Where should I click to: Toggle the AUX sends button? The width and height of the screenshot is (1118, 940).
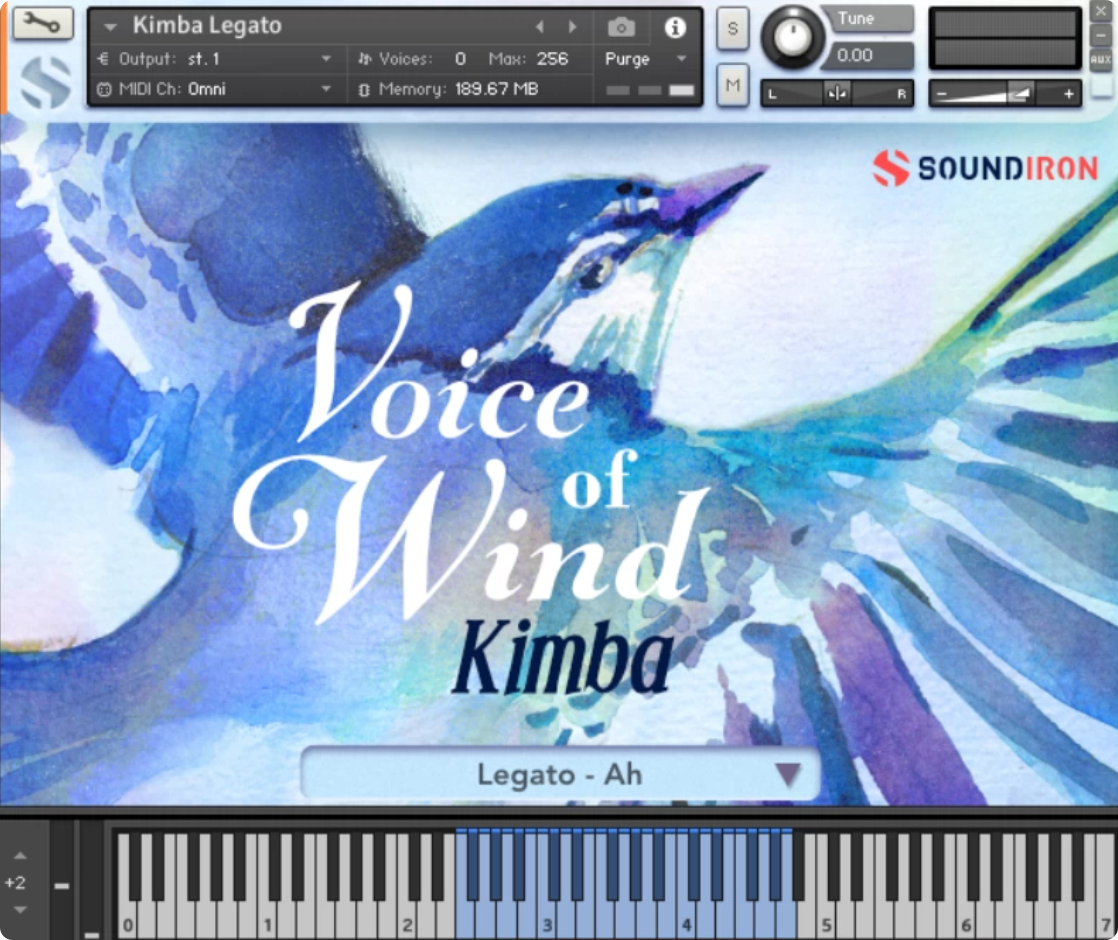(1101, 60)
